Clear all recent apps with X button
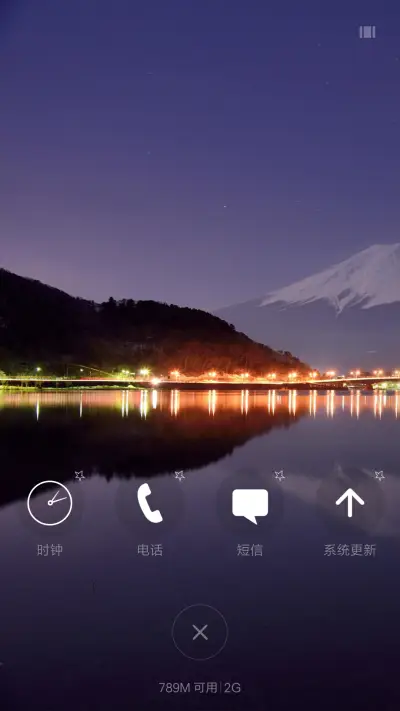 (x=200, y=632)
